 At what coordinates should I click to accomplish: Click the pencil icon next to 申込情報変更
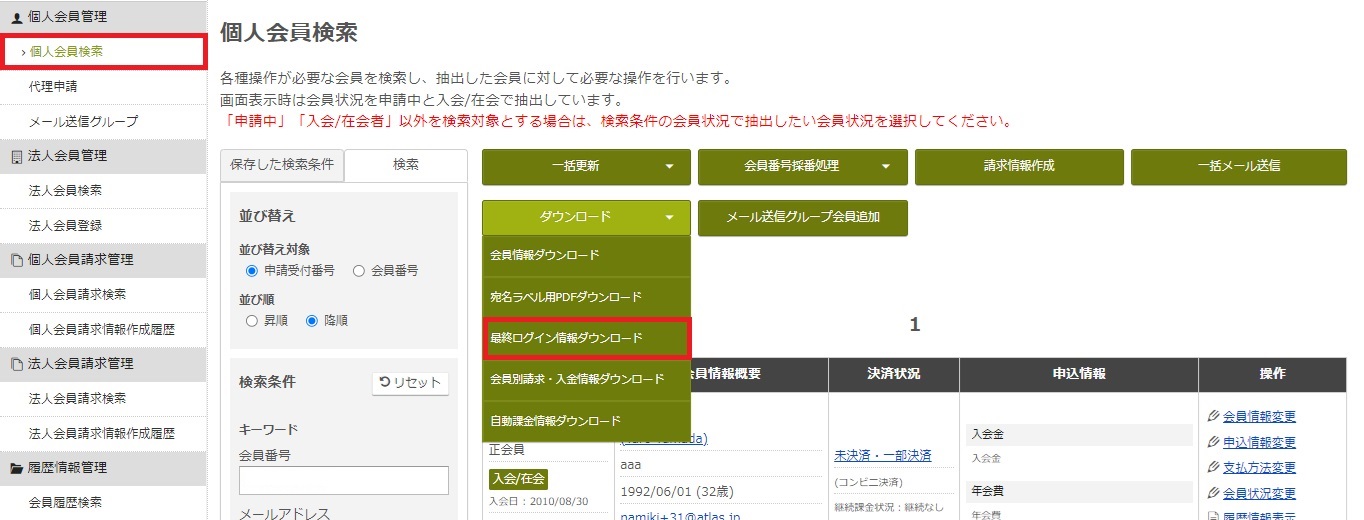click(x=1214, y=442)
